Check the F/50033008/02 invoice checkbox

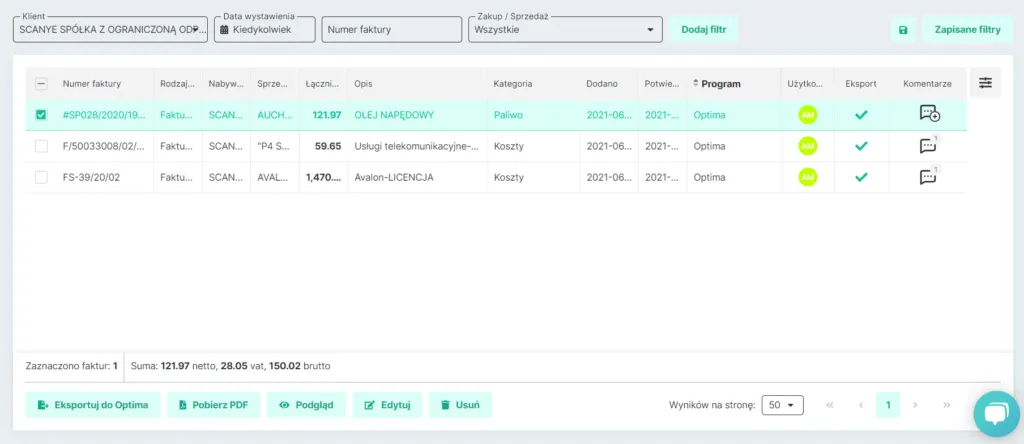click(41, 146)
